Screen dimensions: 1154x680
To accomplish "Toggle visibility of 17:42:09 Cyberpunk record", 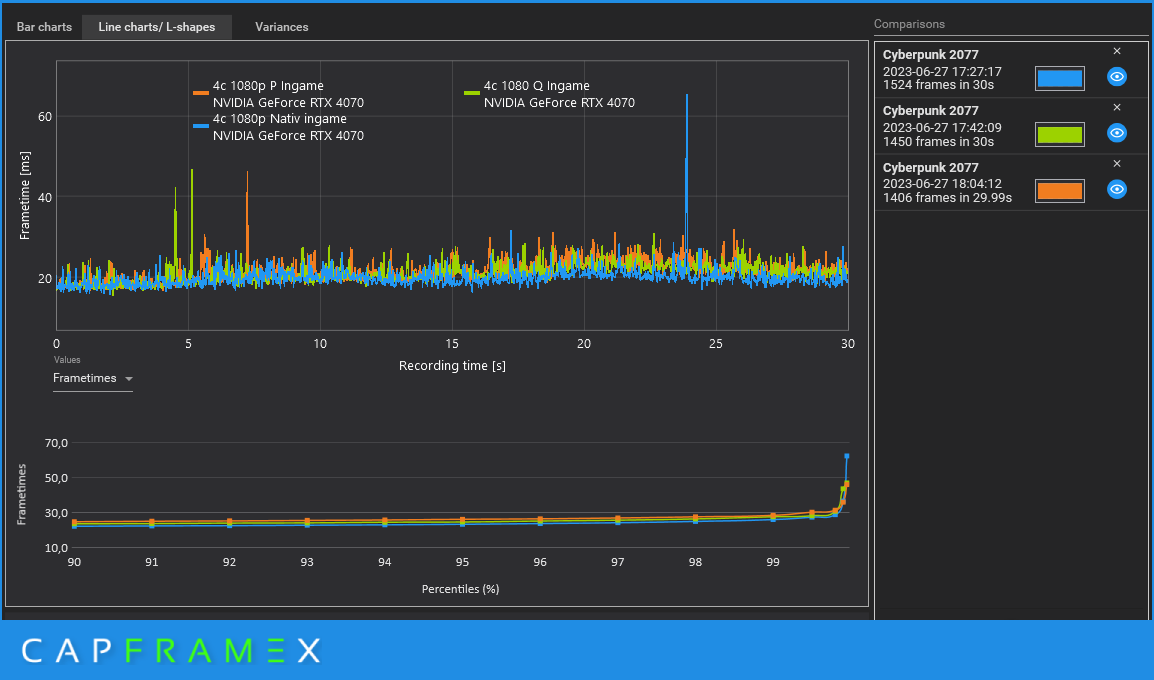I will tap(1116, 132).
